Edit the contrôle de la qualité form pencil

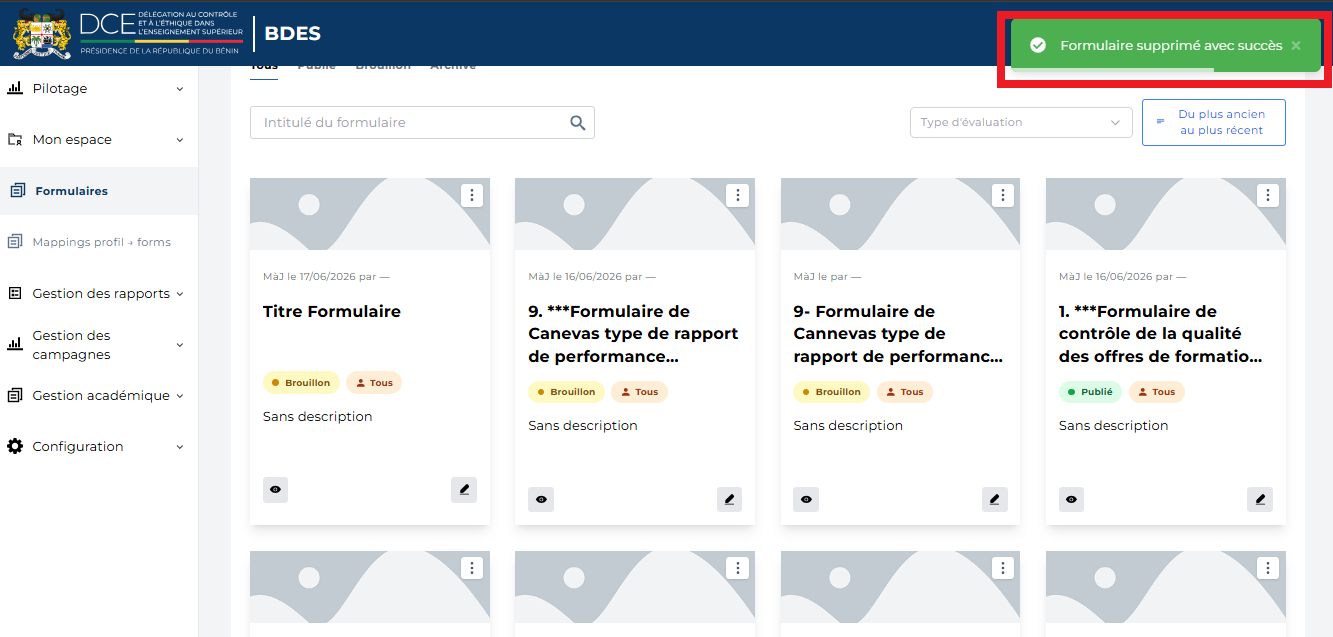click(1260, 499)
